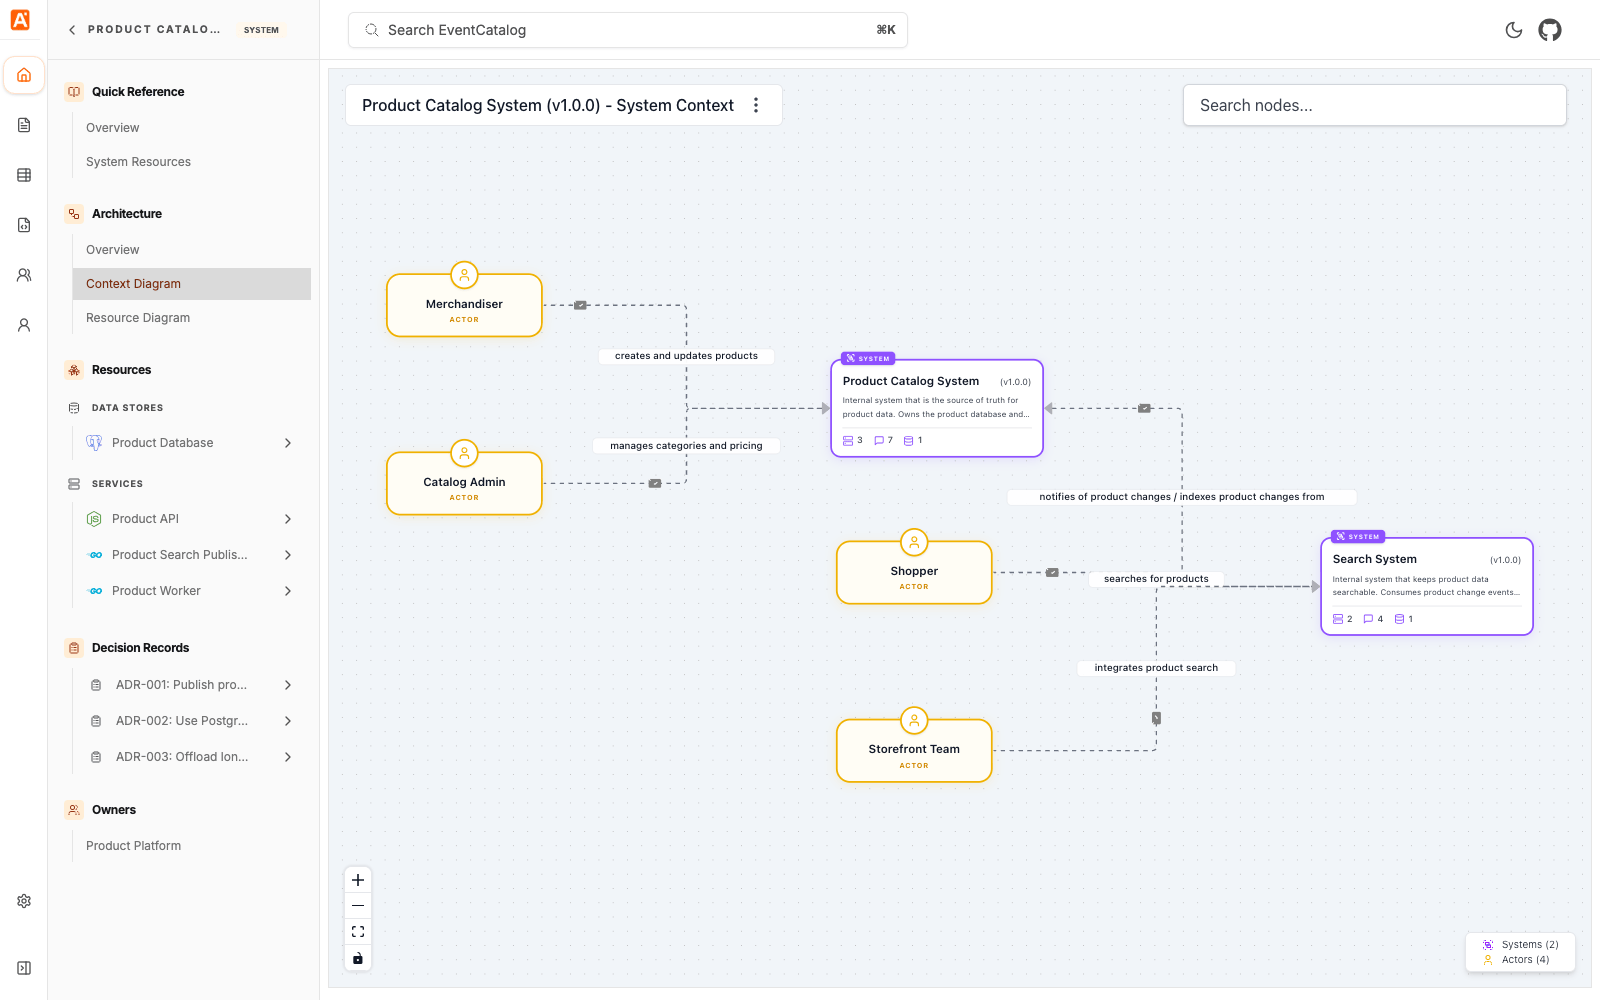Toggle the canvas interactivity lock
This screenshot has width=1600, height=1000.
[x=358, y=958]
